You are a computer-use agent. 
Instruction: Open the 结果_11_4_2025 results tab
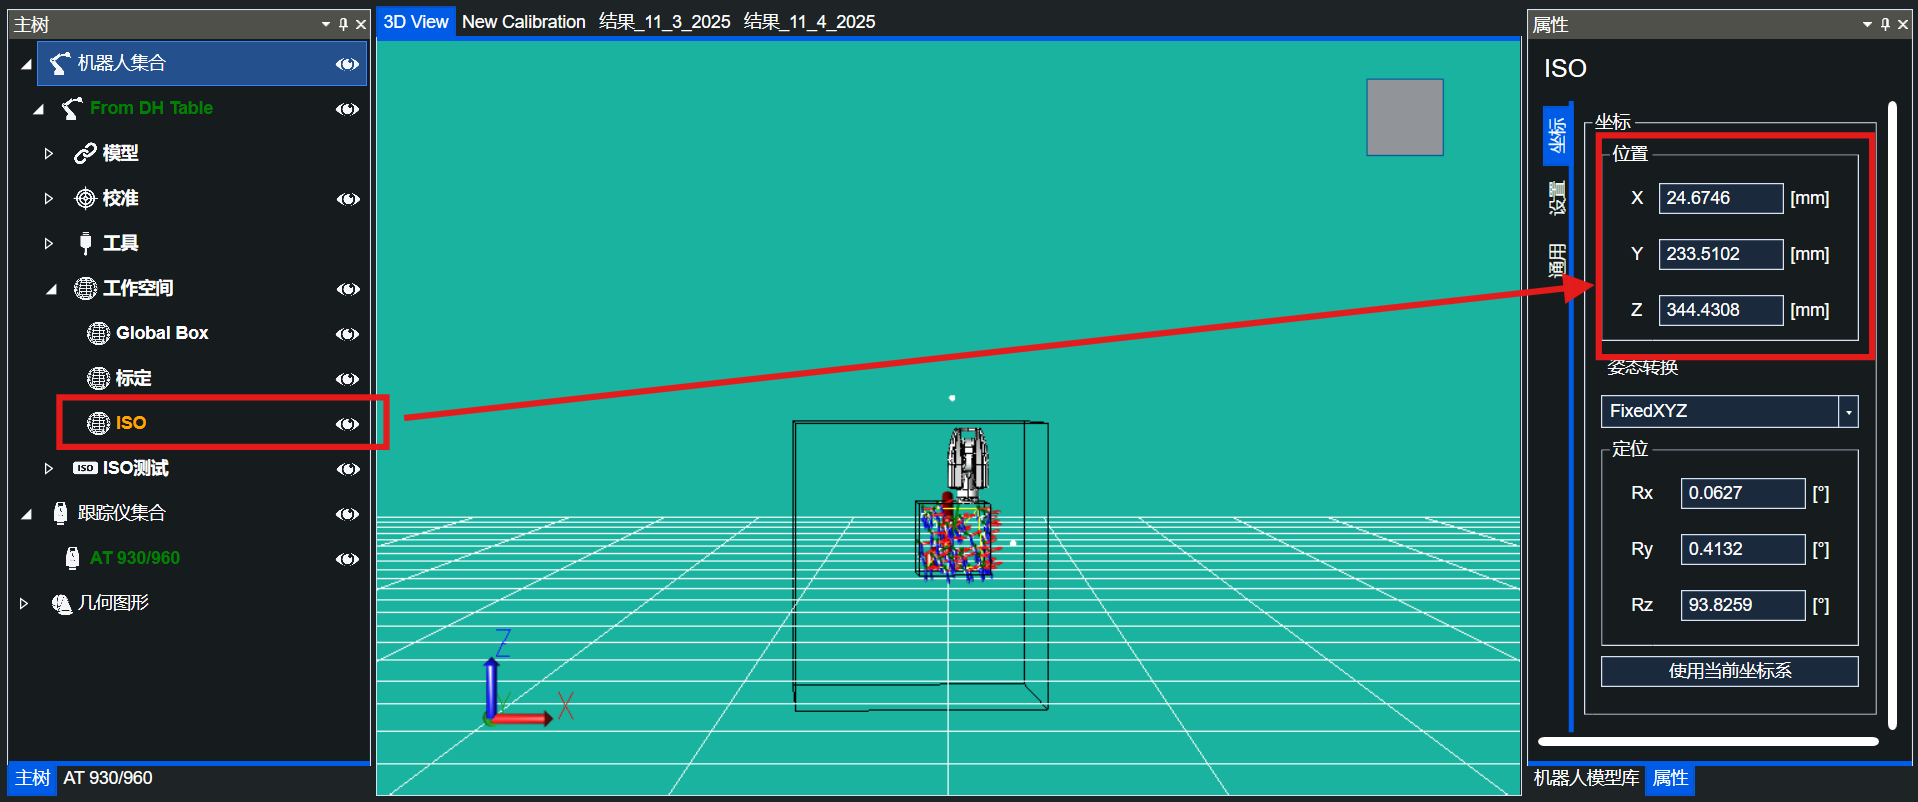[x=809, y=22]
